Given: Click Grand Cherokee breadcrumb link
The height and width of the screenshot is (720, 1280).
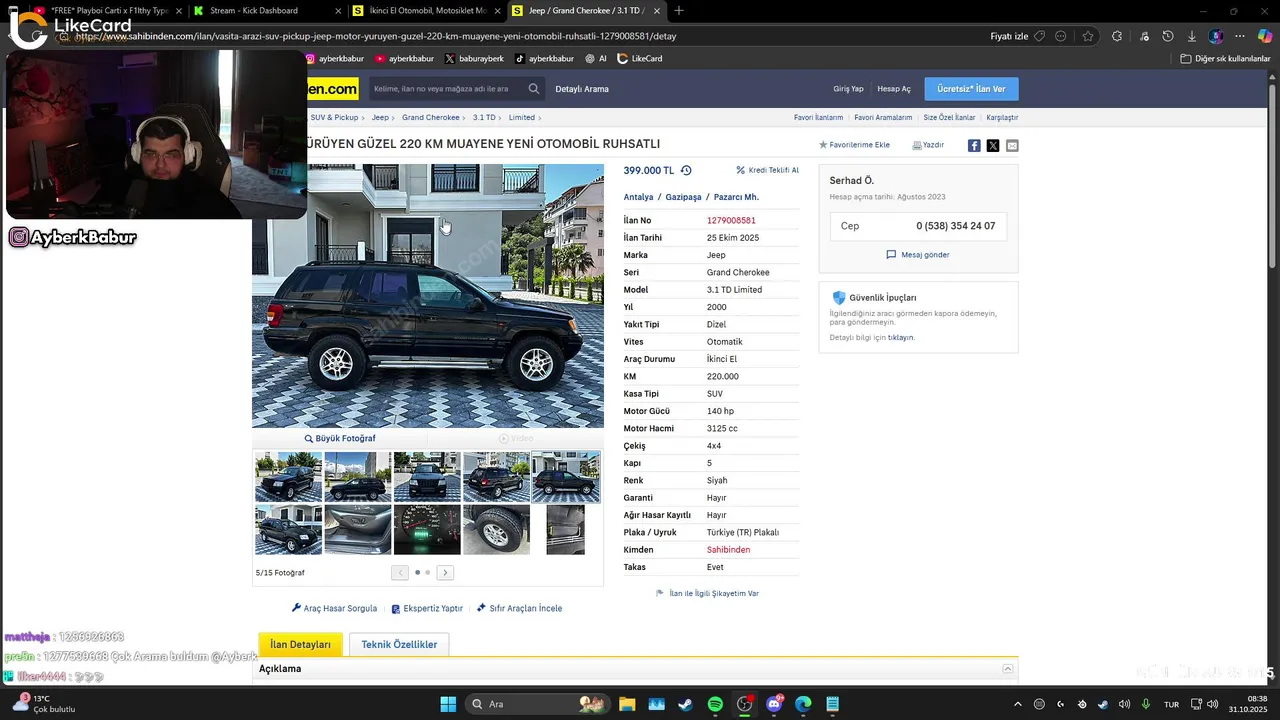Looking at the screenshot, I should pos(431,117).
